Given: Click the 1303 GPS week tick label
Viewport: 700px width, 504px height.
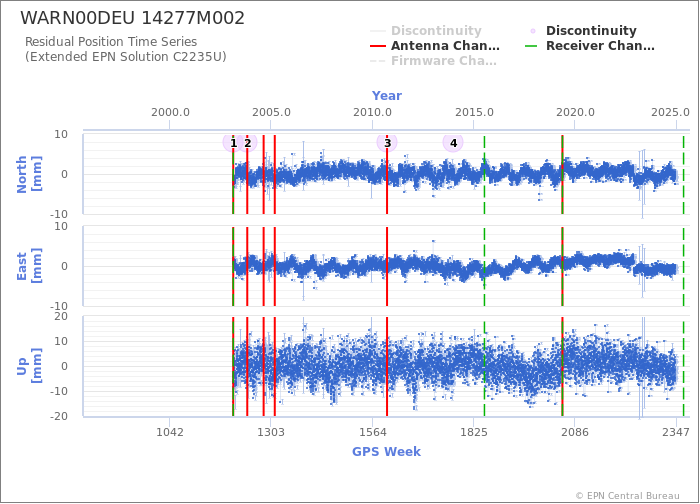Looking at the screenshot, I should (271, 432).
